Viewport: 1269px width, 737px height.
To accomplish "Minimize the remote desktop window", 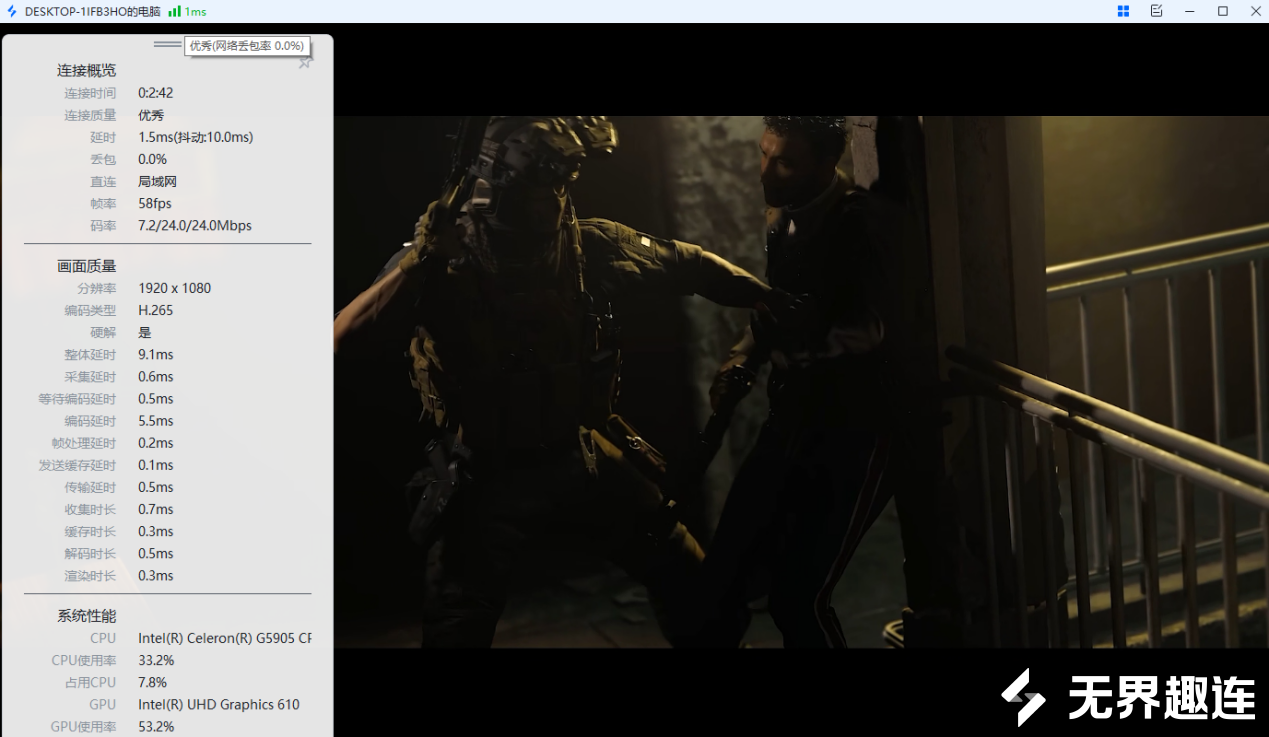I will (1190, 11).
